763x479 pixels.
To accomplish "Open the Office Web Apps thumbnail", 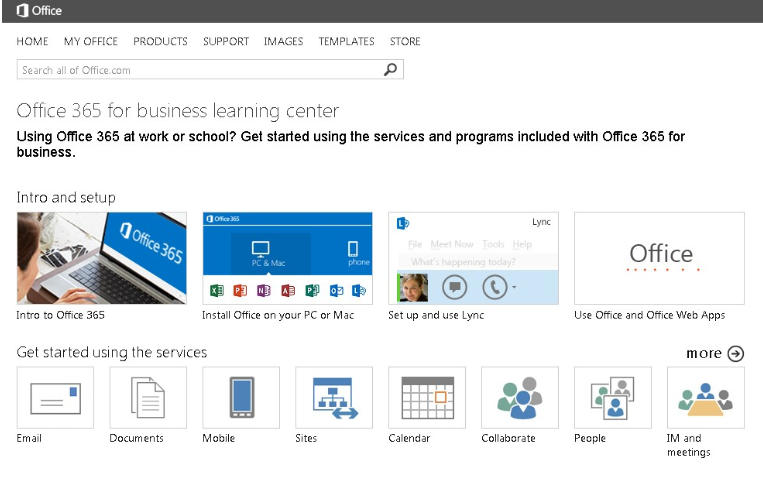I will point(659,258).
